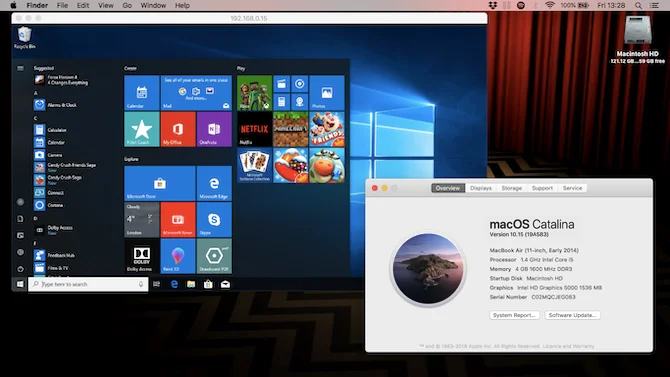Launch the Paint 3D tile

[x=178, y=256]
